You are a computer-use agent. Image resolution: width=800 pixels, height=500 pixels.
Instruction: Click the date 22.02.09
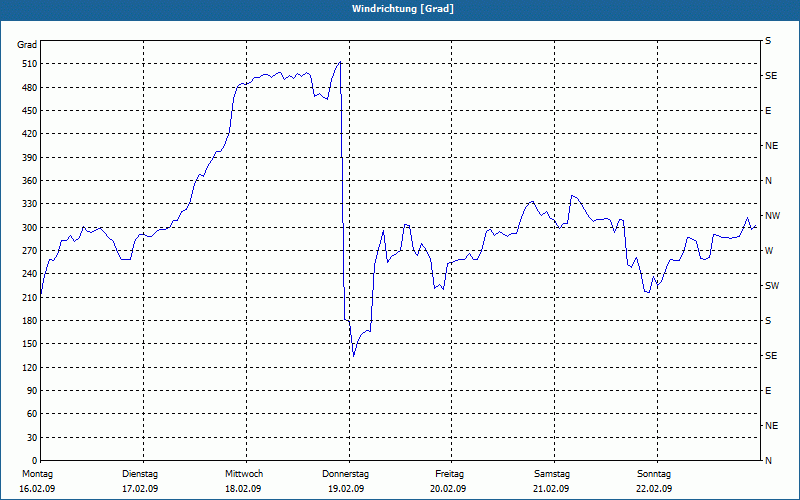654,489
